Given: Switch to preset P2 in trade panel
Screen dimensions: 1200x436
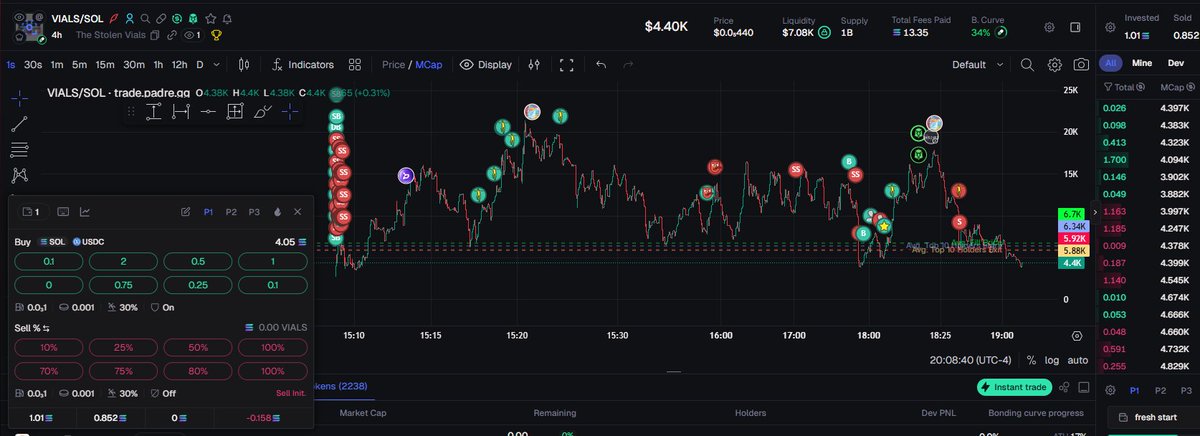Looking at the screenshot, I should pyautogui.click(x=231, y=212).
